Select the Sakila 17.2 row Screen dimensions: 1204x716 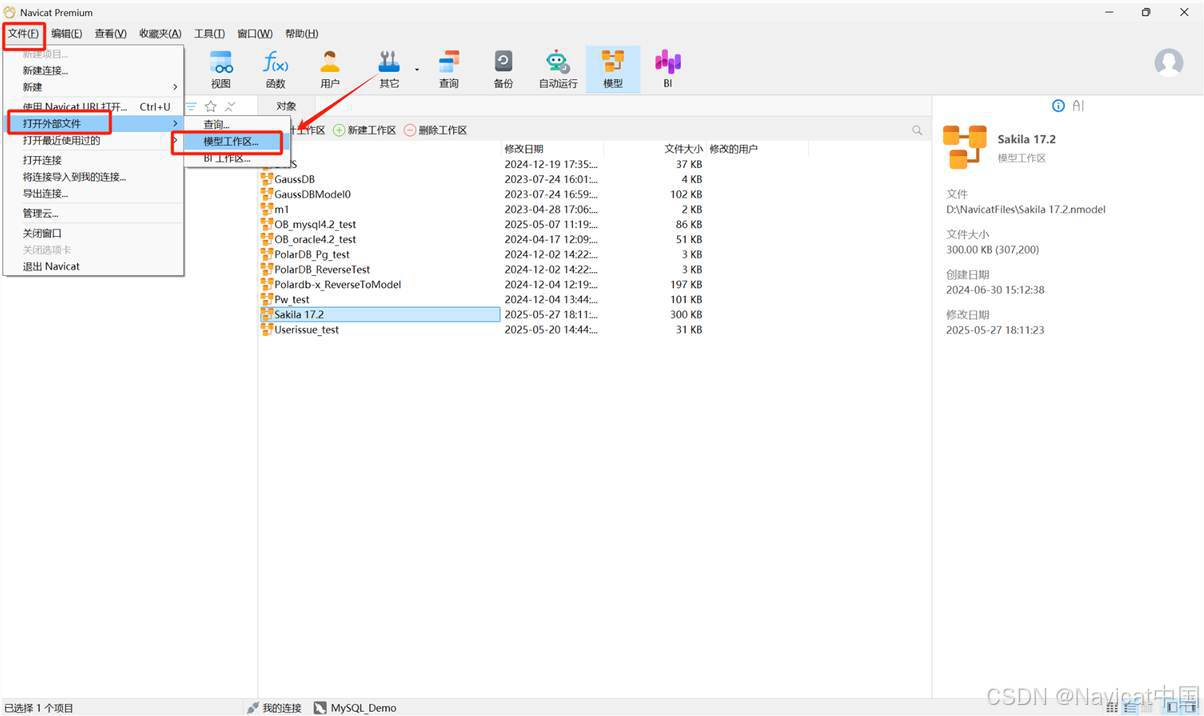tap(380, 314)
